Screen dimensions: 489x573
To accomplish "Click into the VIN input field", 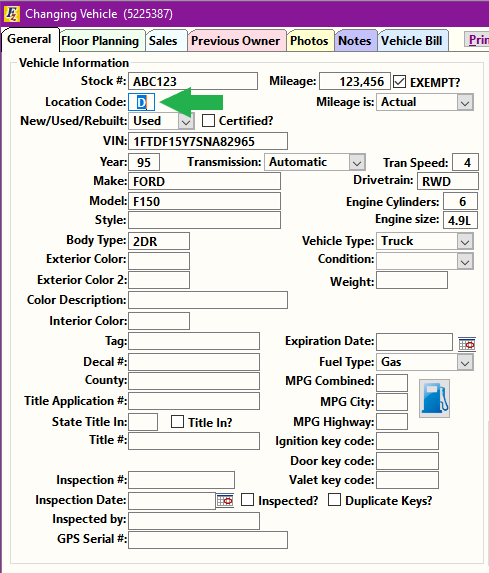I will tap(208, 141).
